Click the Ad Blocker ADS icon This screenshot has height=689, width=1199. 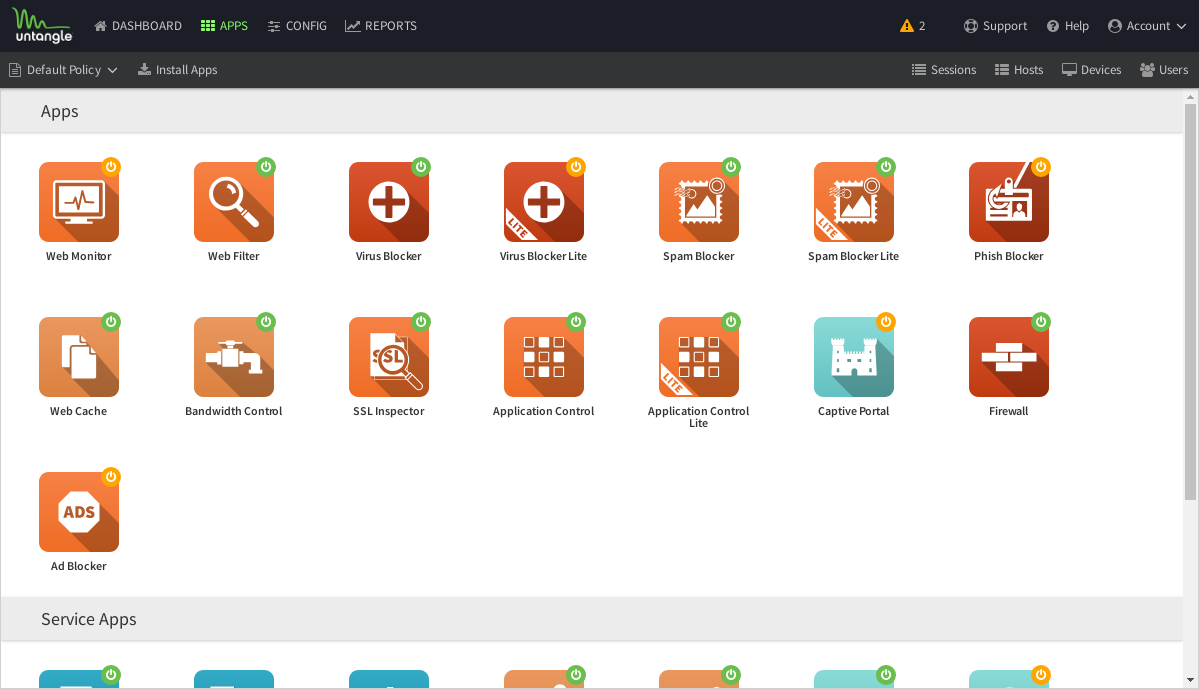79,512
